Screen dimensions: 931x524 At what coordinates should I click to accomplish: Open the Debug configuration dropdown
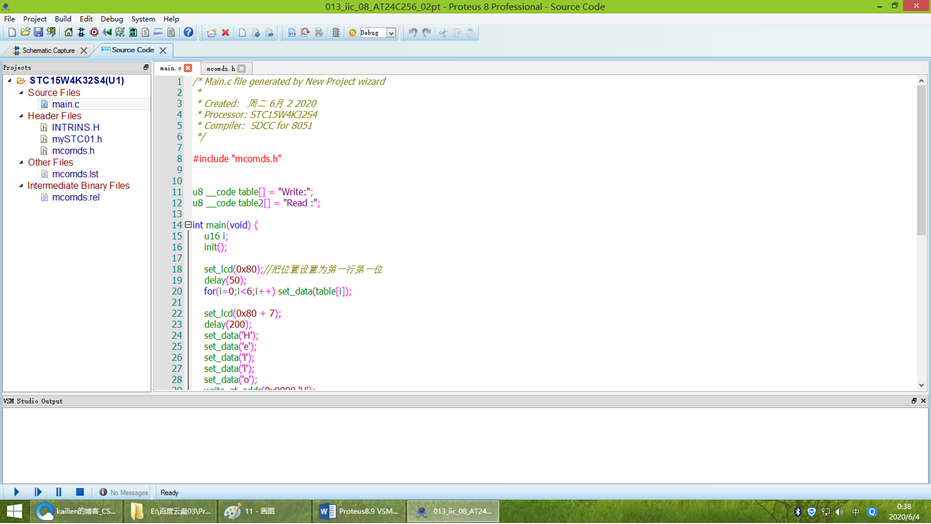pyautogui.click(x=391, y=33)
